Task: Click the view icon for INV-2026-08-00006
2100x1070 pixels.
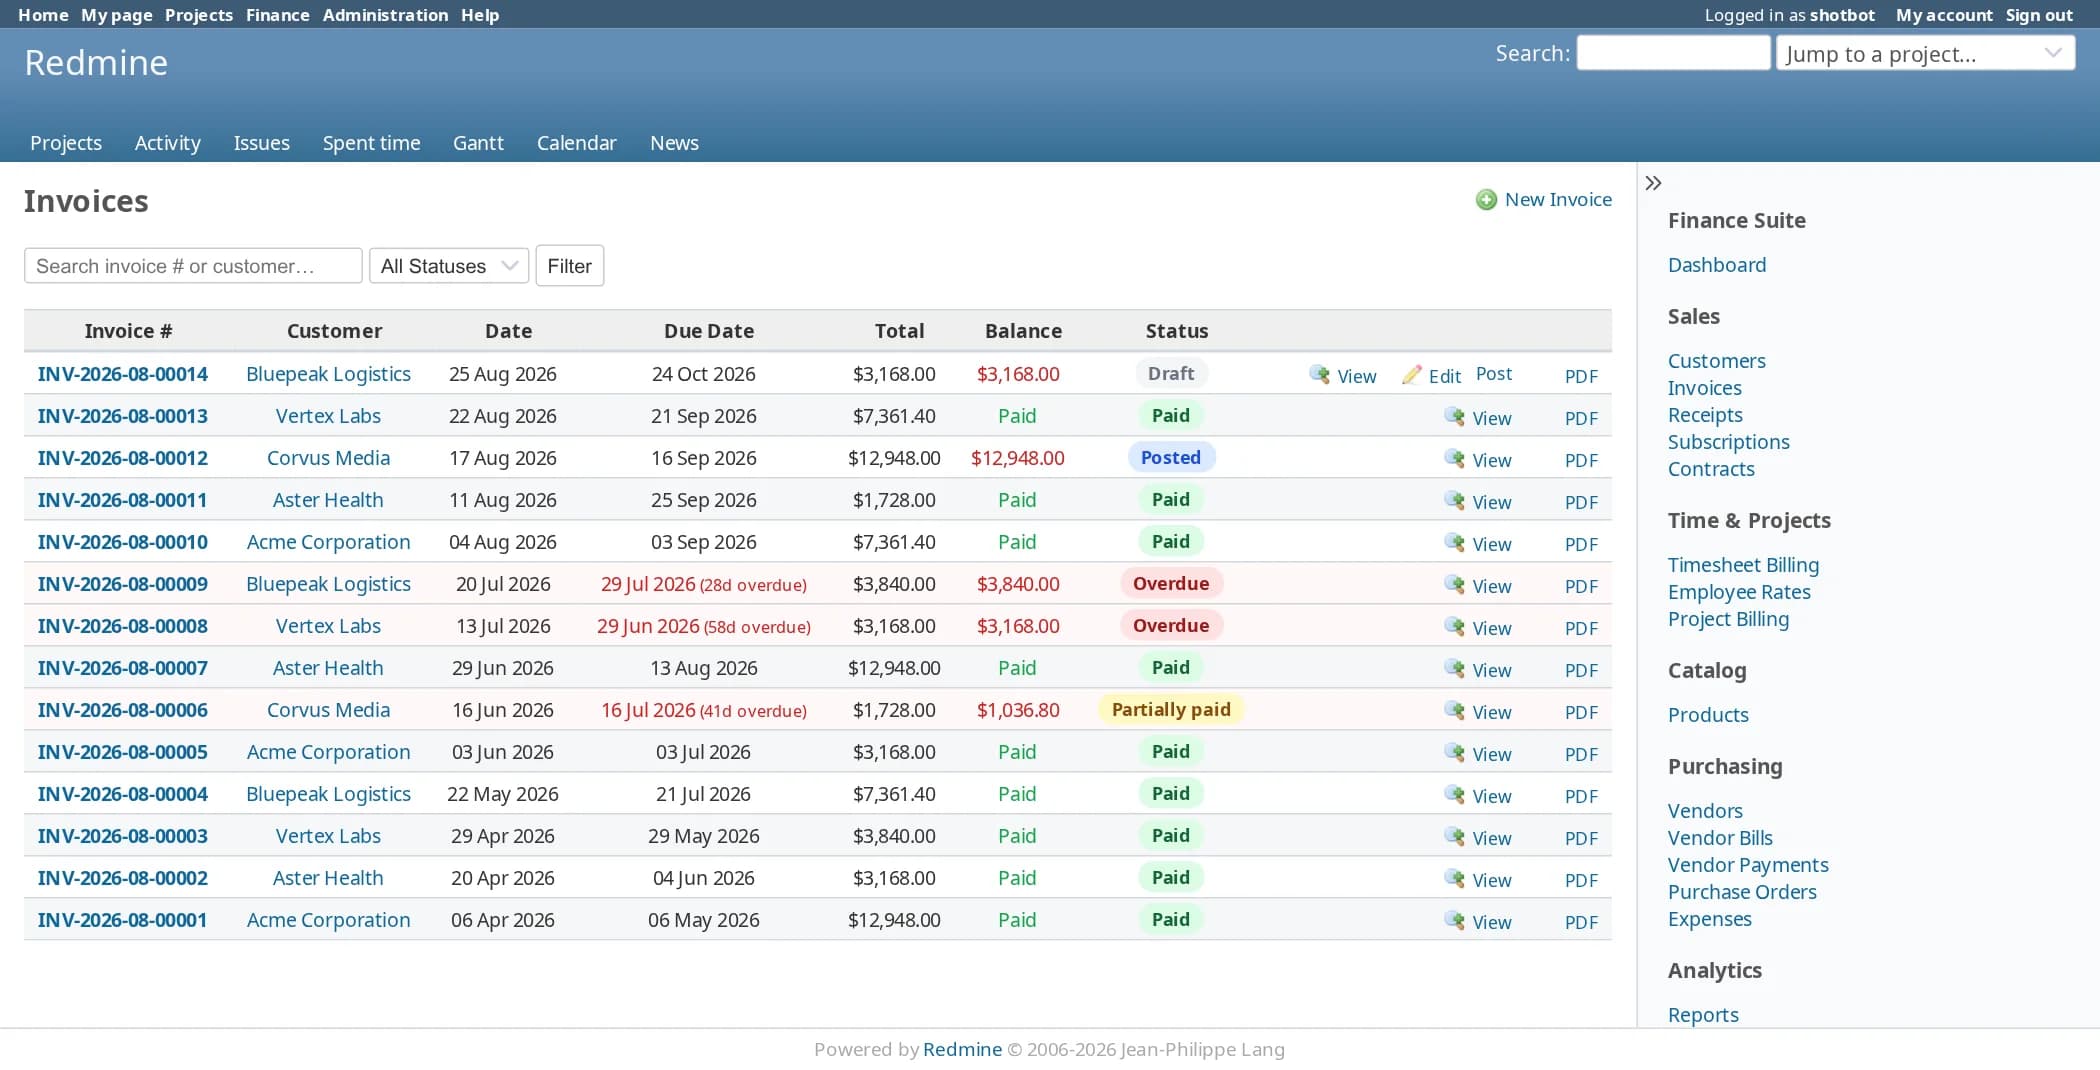Action: pos(1455,711)
